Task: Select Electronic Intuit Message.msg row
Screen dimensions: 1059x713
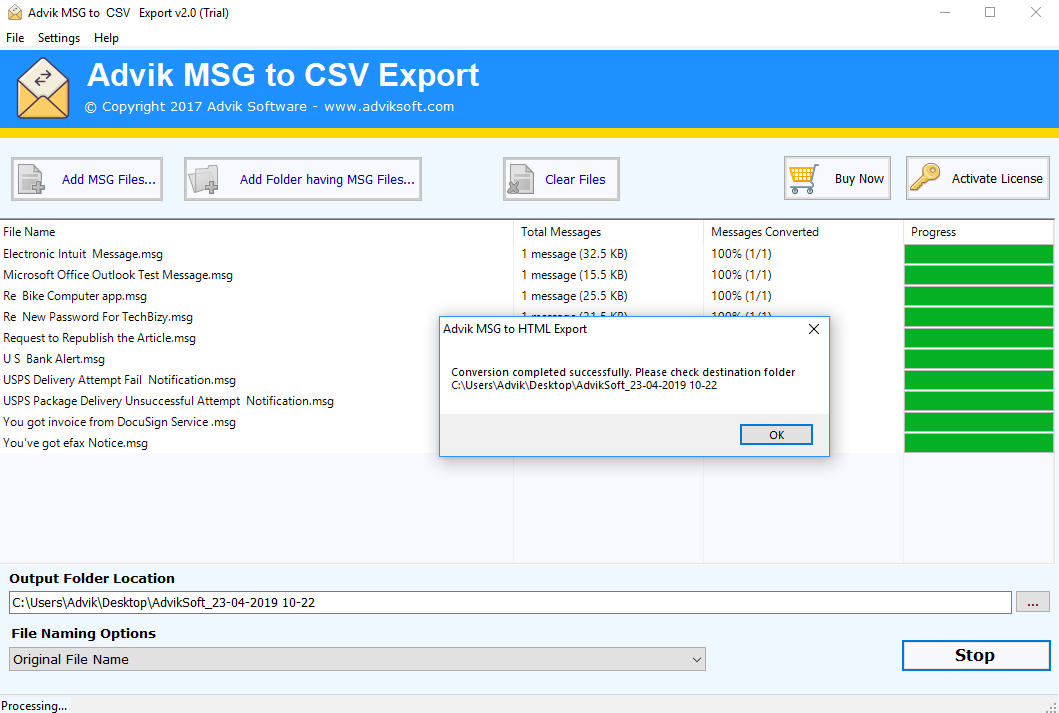Action: coord(83,254)
